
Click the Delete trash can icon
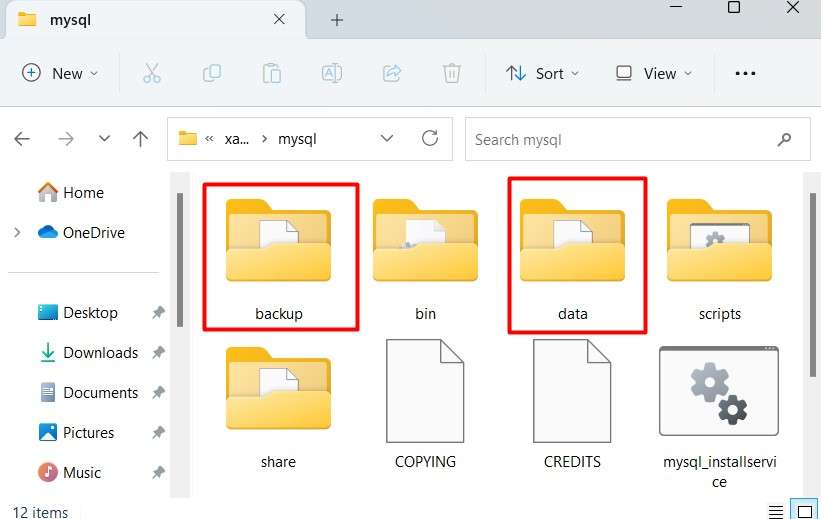(x=451, y=73)
